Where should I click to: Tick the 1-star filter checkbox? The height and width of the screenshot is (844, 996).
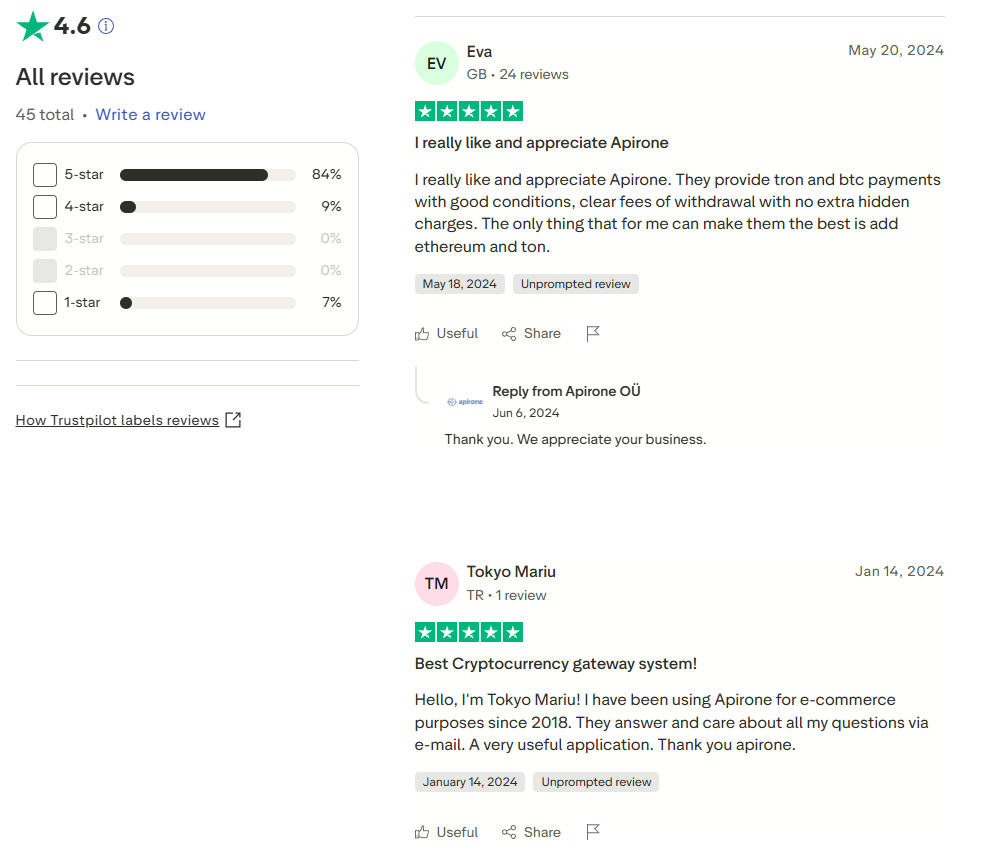tap(45, 303)
